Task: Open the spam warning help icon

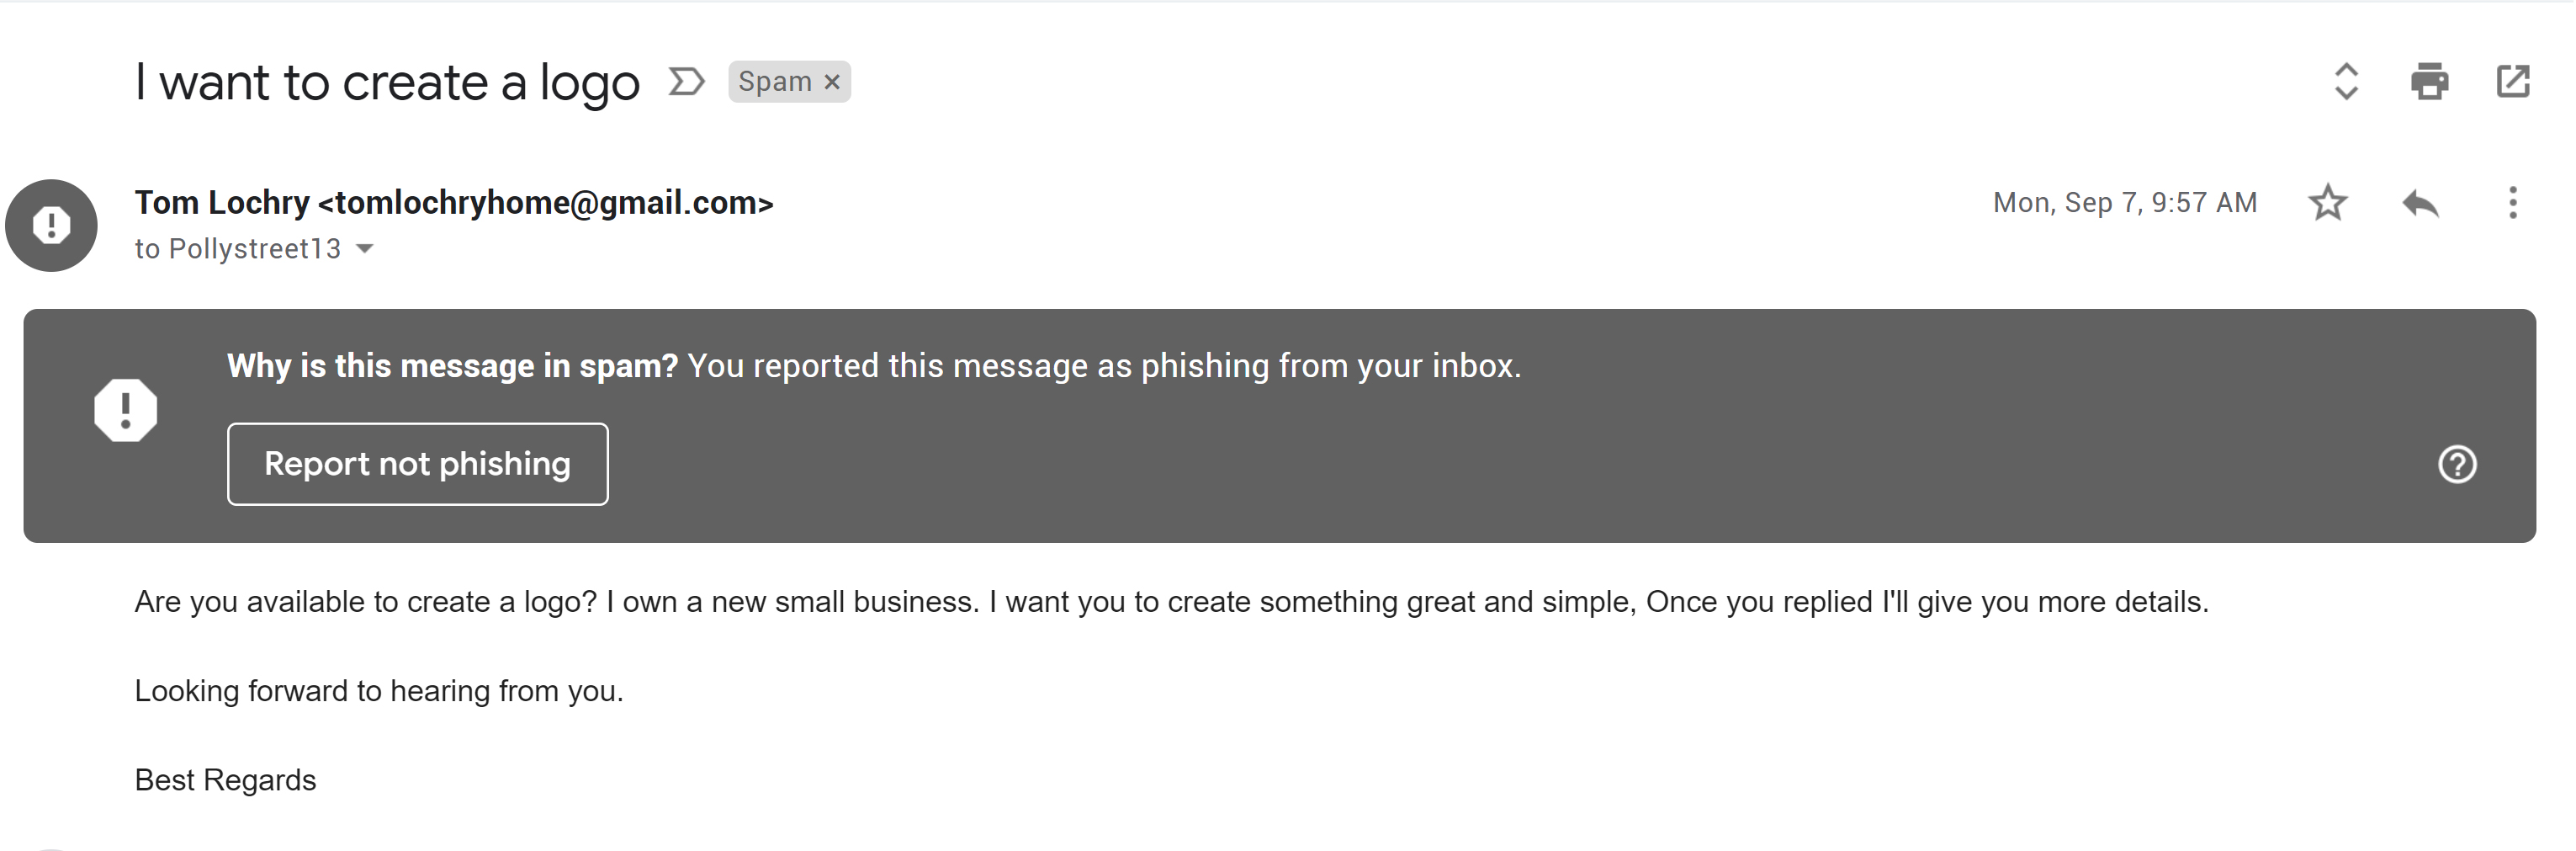Action: click(x=2456, y=464)
